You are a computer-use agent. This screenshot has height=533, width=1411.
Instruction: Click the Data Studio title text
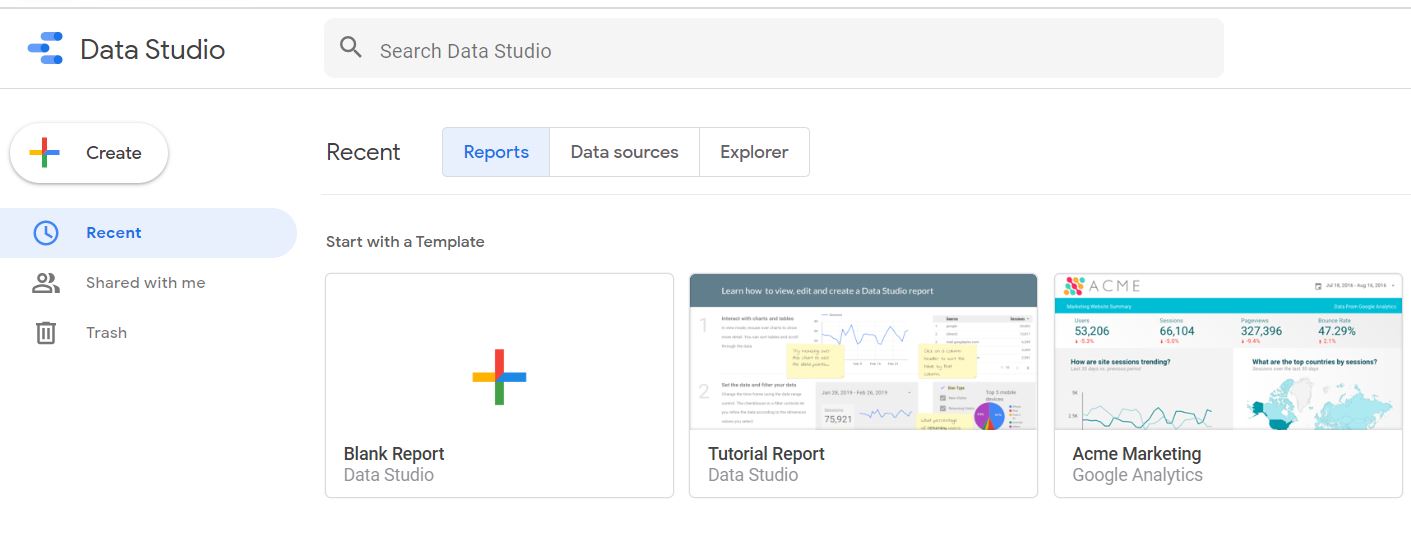pyautogui.click(x=152, y=50)
